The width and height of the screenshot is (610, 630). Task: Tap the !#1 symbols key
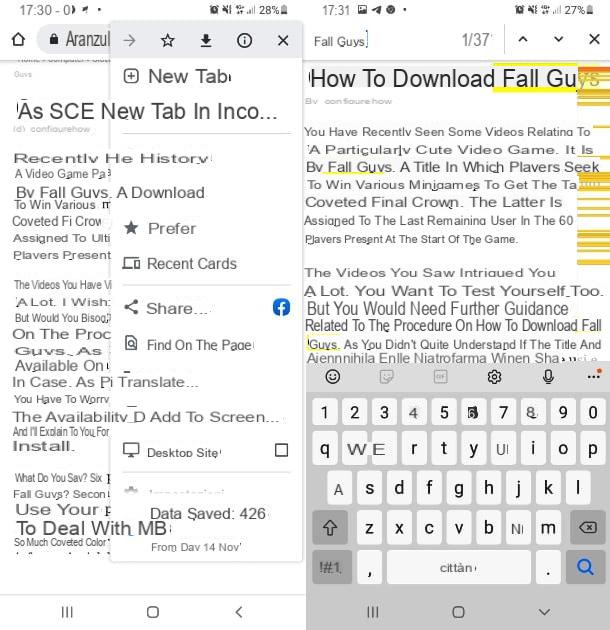click(332, 567)
